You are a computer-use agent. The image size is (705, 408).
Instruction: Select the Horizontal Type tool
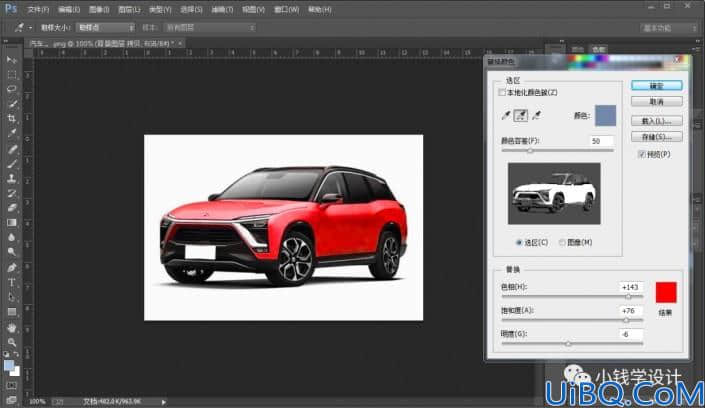point(12,282)
